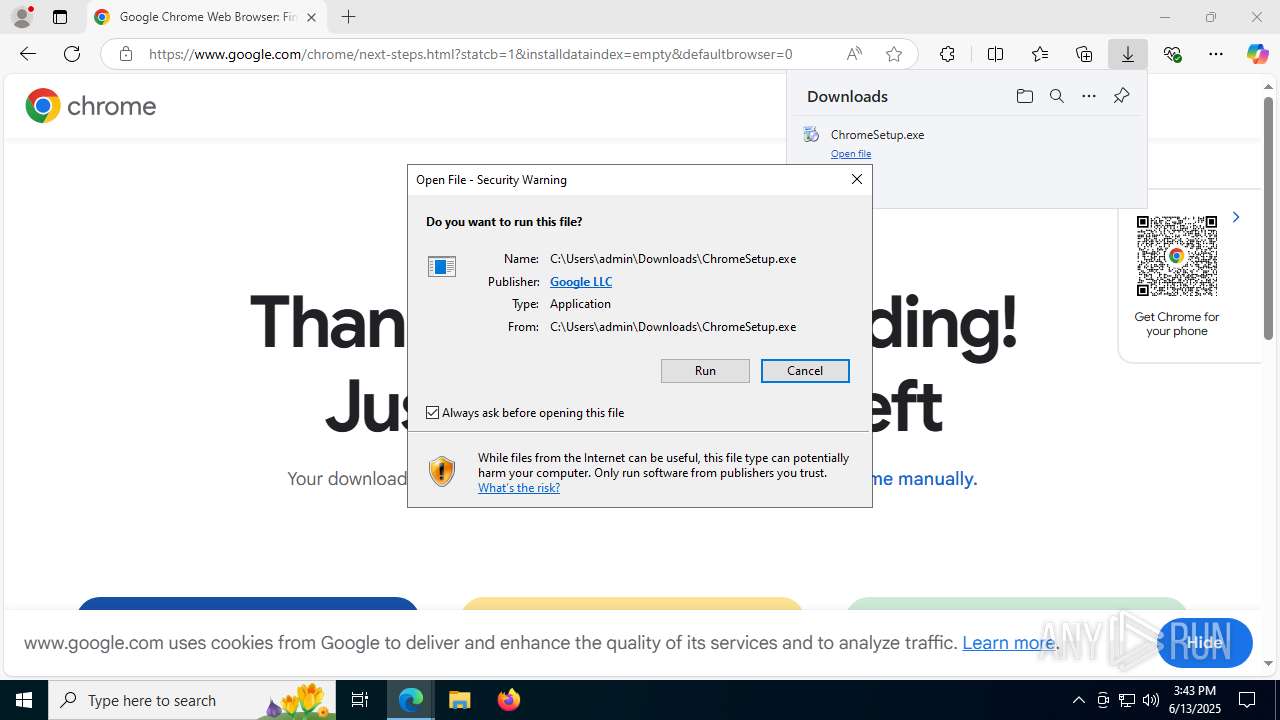
Task: Open a new tab with the plus button
Action: [x=348, y=17]
